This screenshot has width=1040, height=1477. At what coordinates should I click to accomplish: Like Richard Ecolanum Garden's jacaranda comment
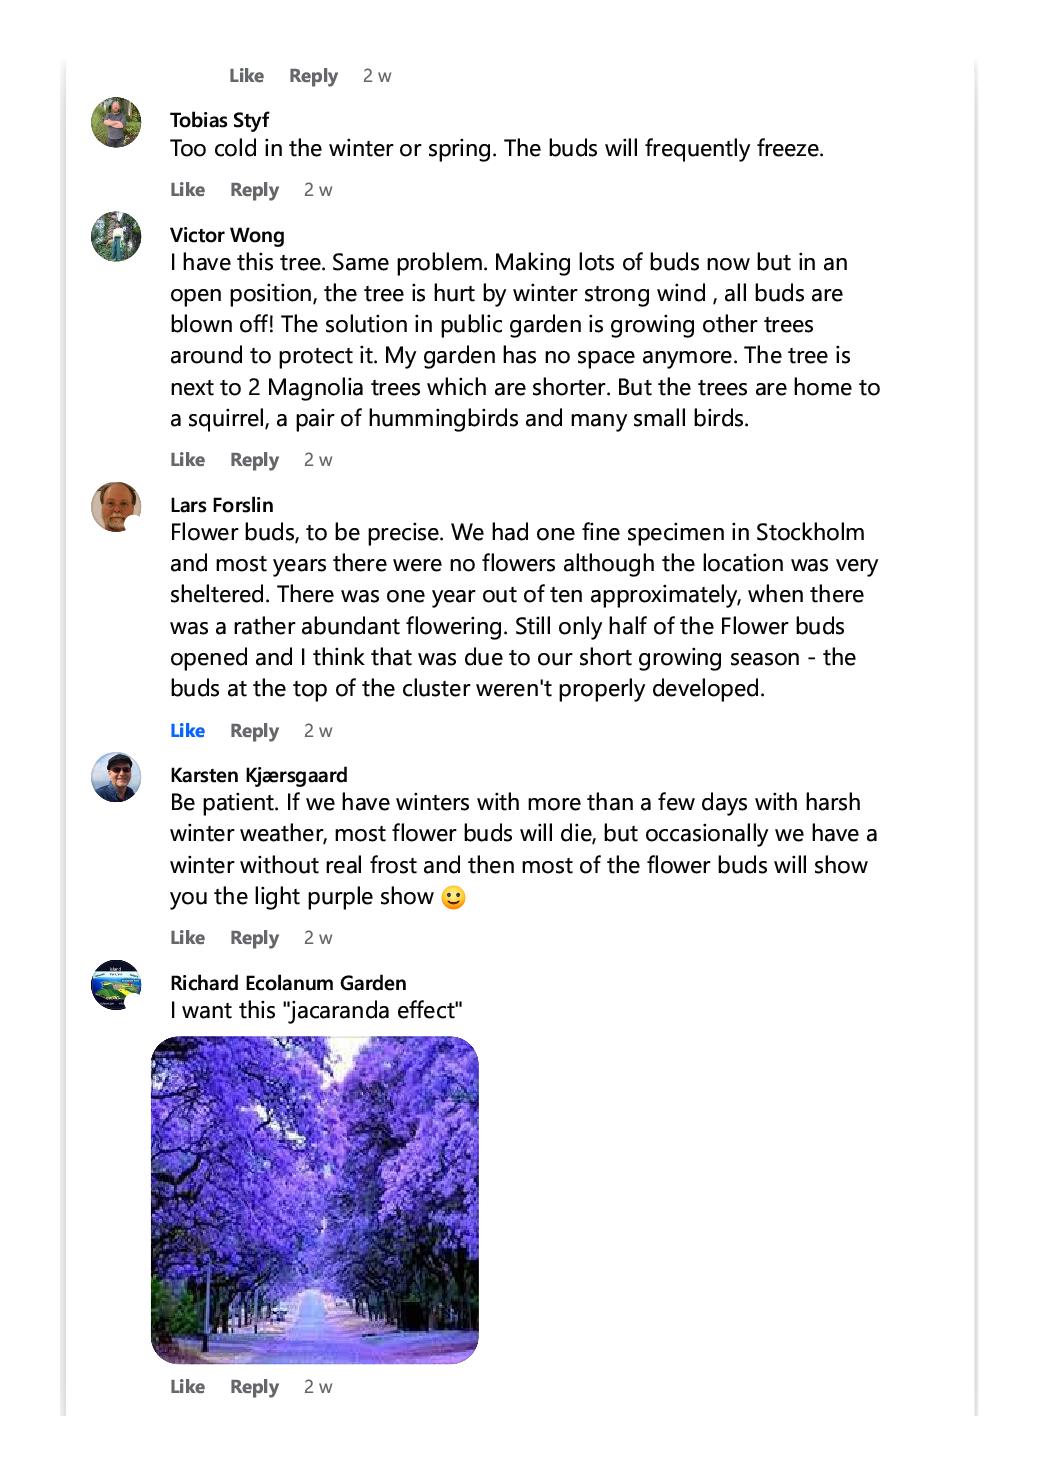click(x=187, y=1387)
